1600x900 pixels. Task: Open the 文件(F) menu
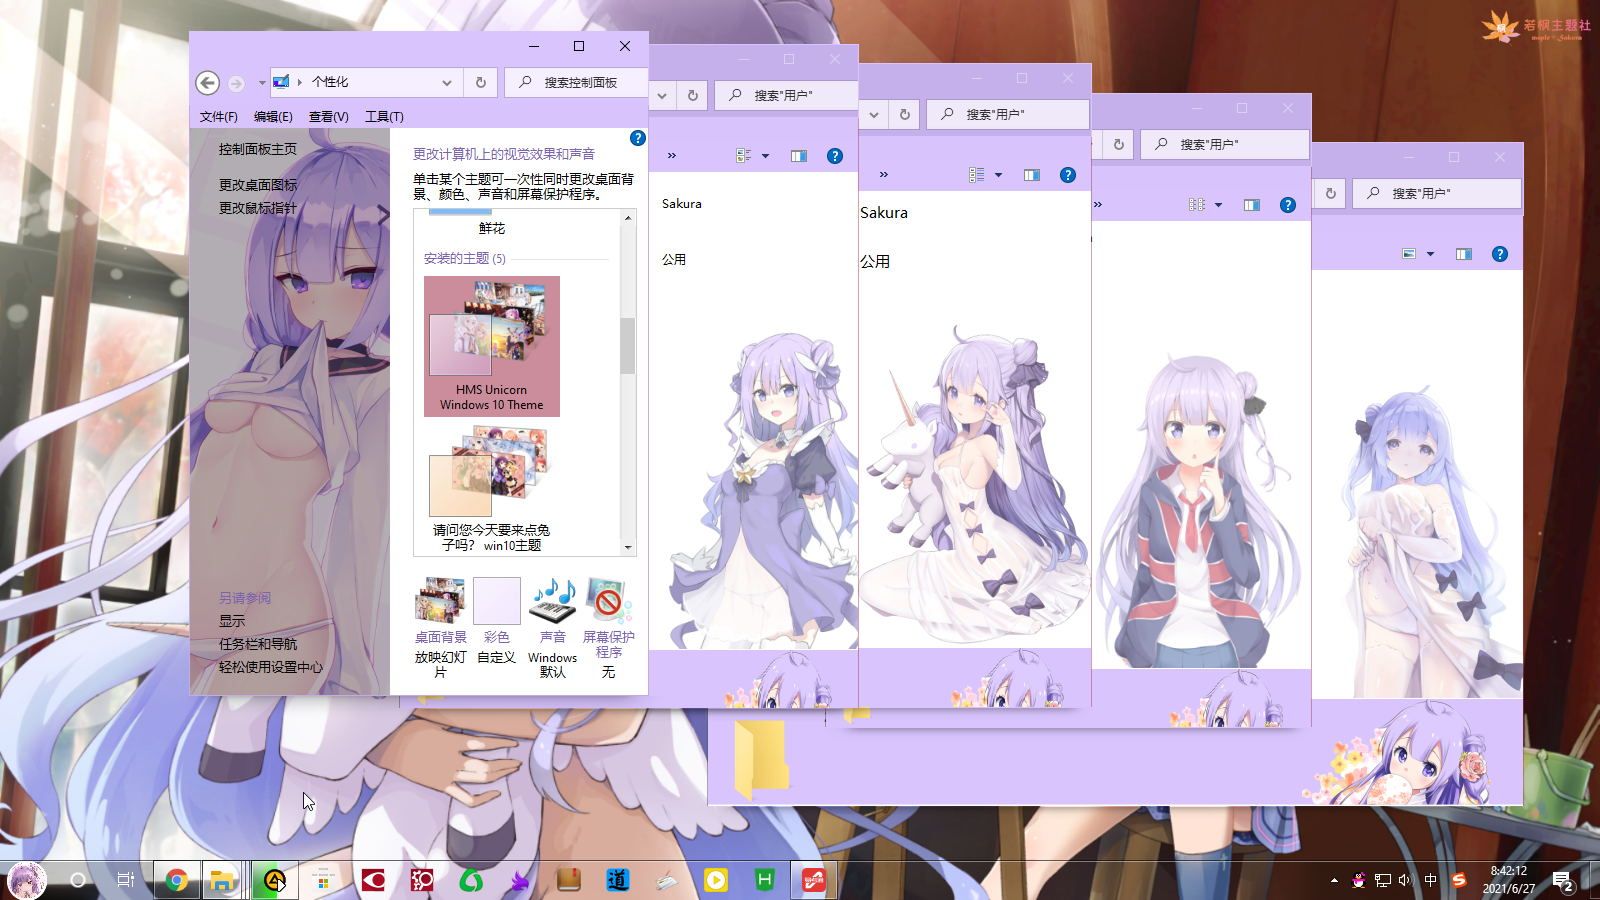[218, 117]
